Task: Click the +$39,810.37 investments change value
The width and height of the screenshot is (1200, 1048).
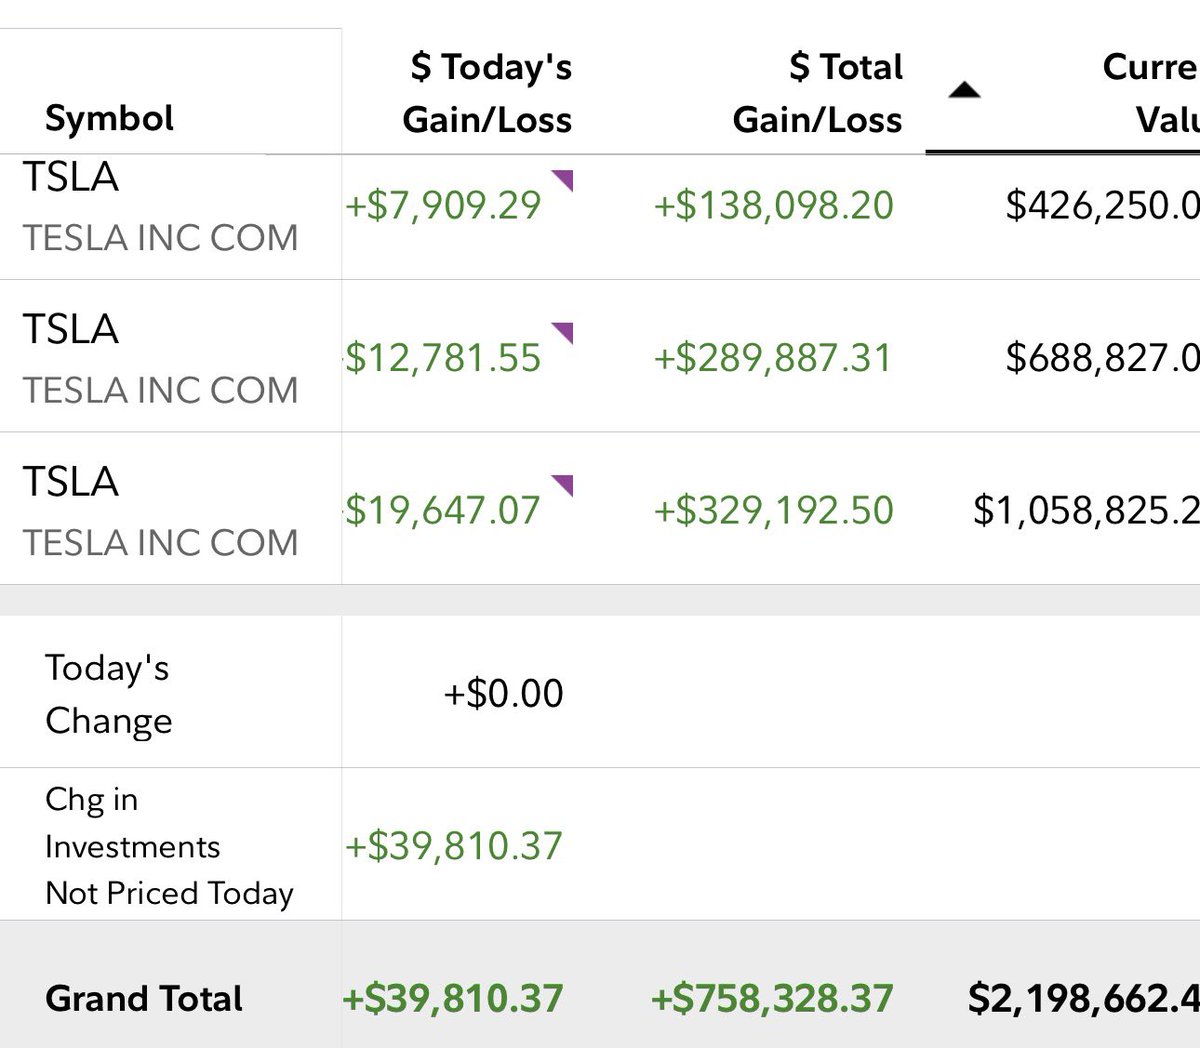Action: coord(454,846)
